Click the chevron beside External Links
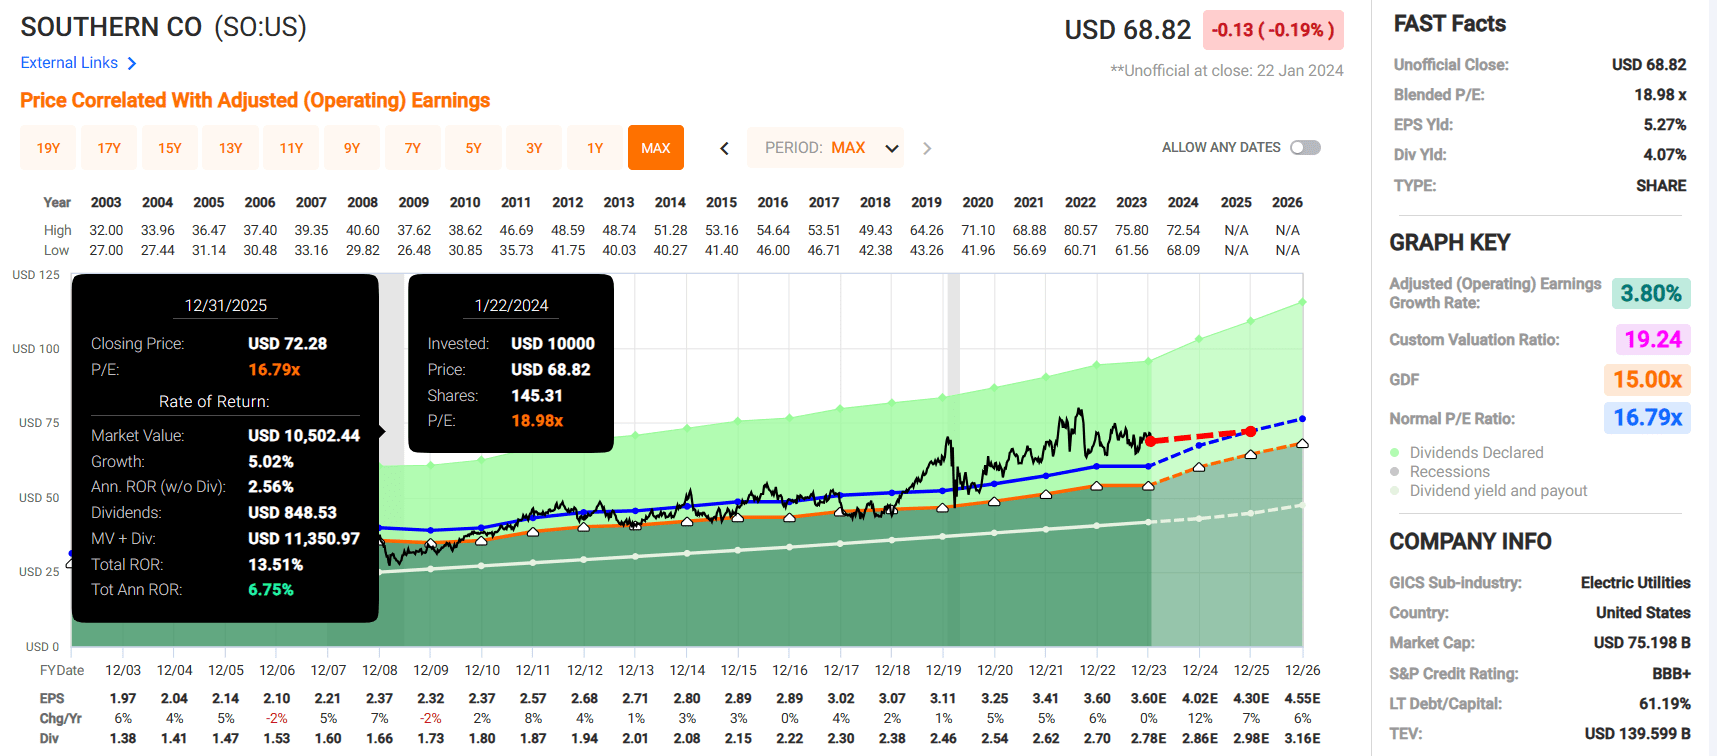The image size is (1717, 756). [x=132, y=63]
